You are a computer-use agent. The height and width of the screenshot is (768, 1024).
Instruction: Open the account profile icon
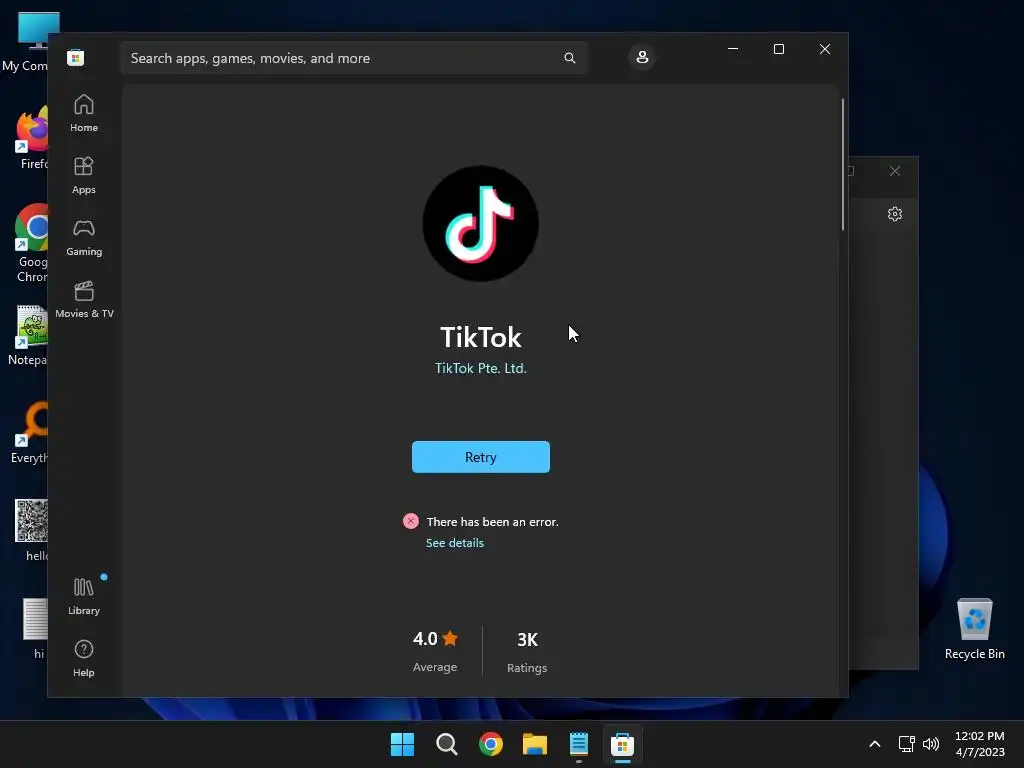[642, 57]
